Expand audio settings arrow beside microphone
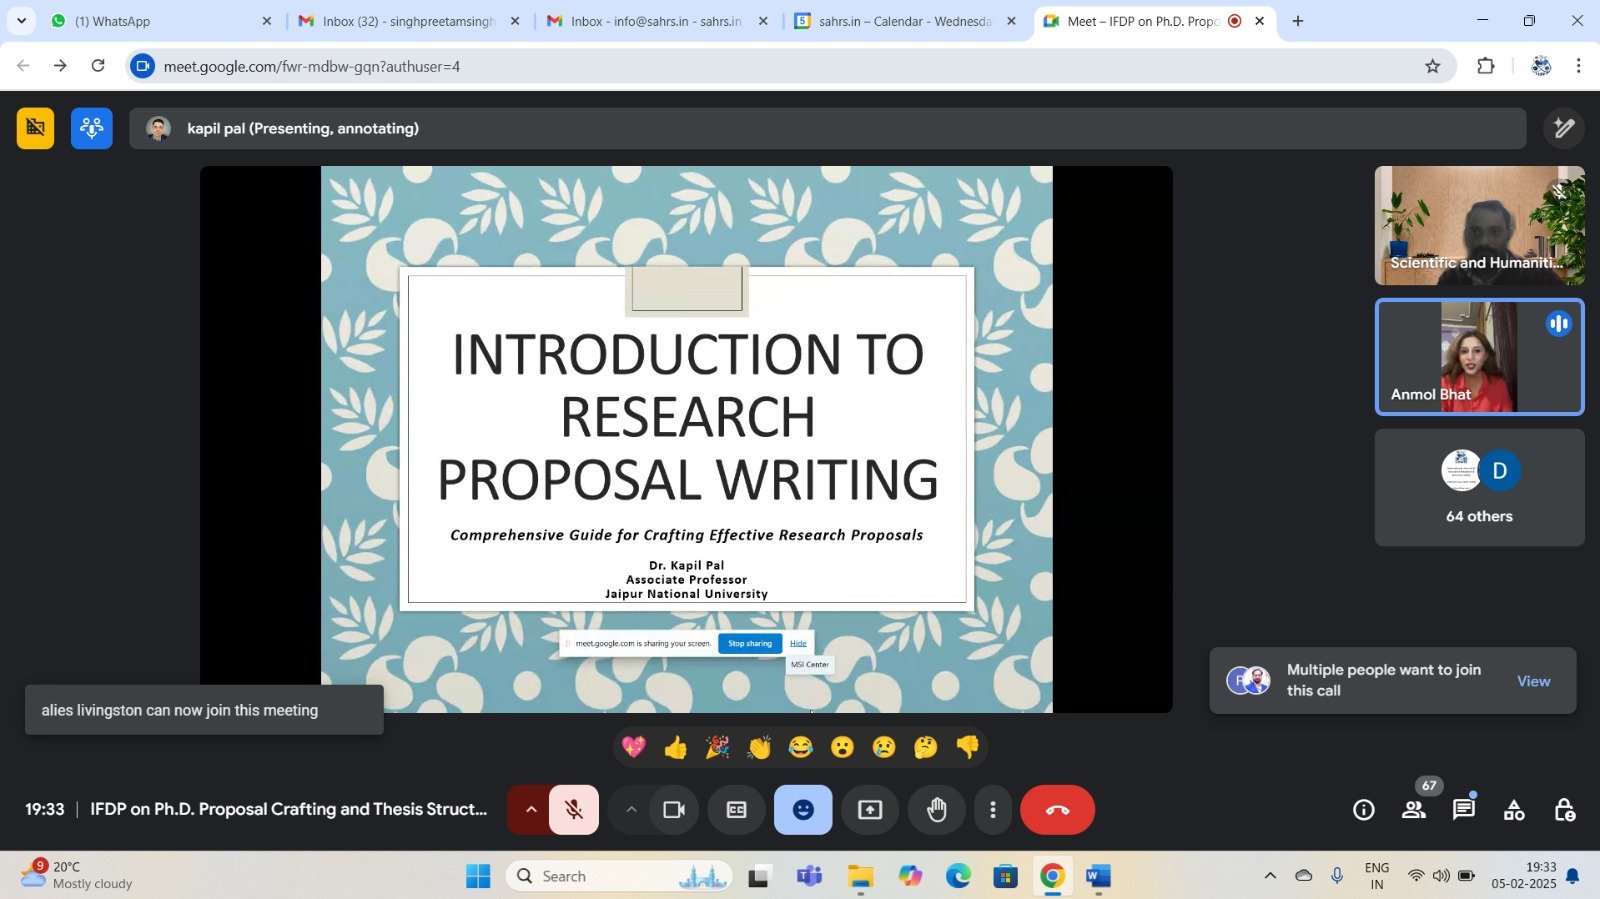Screen dimensions: 1600x899 (531, 810)
